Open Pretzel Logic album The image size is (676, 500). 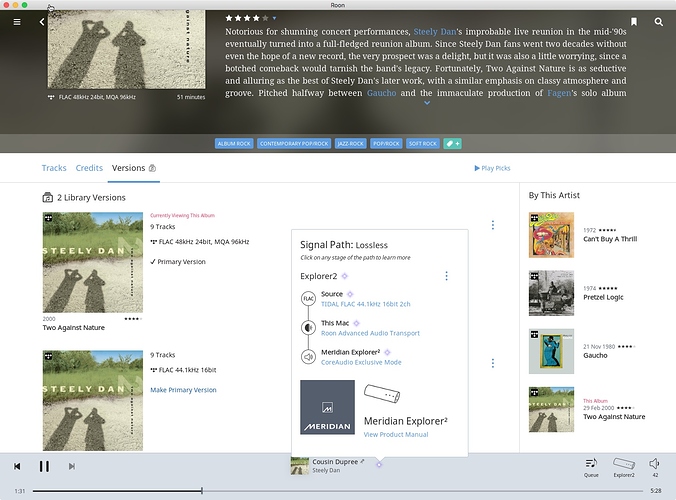[551, 293]
